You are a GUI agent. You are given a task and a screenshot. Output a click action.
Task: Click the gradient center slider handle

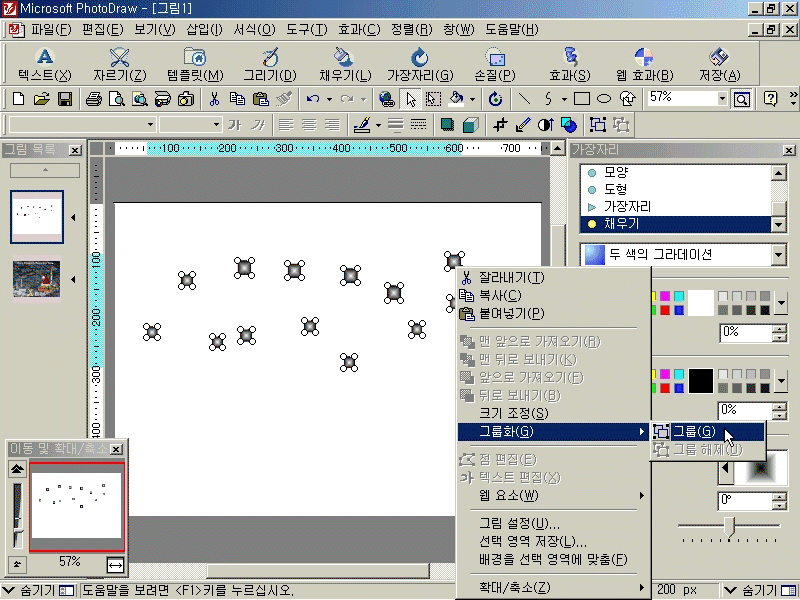[730, 526]
